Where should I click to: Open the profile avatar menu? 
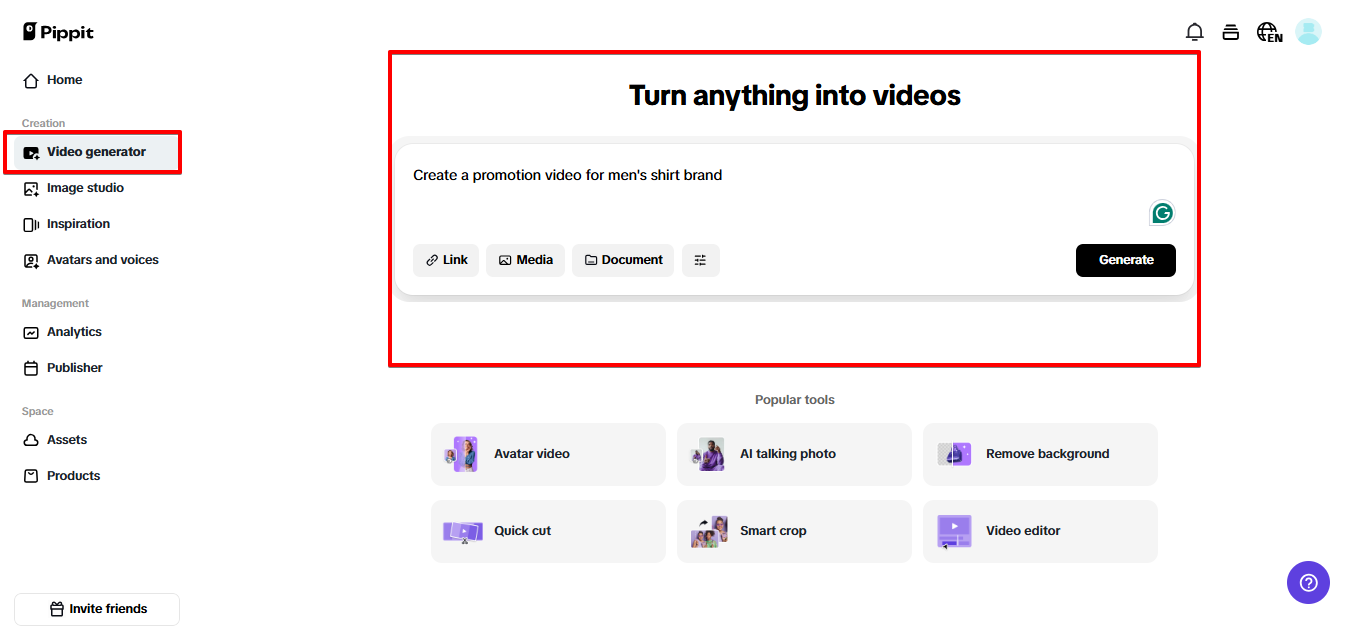1308,31
